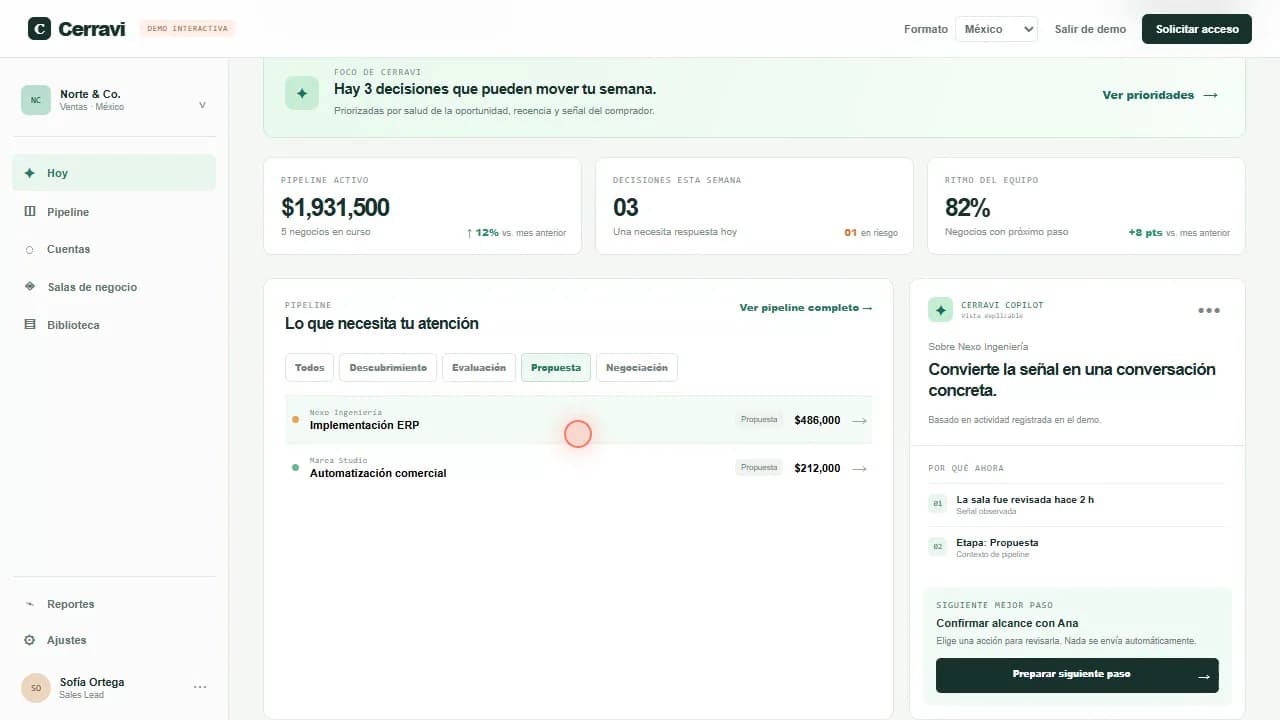This screenshot has width=1280, height=720.
Task: Select the Cuentas sidebar icon
Action: click(30, 249)
